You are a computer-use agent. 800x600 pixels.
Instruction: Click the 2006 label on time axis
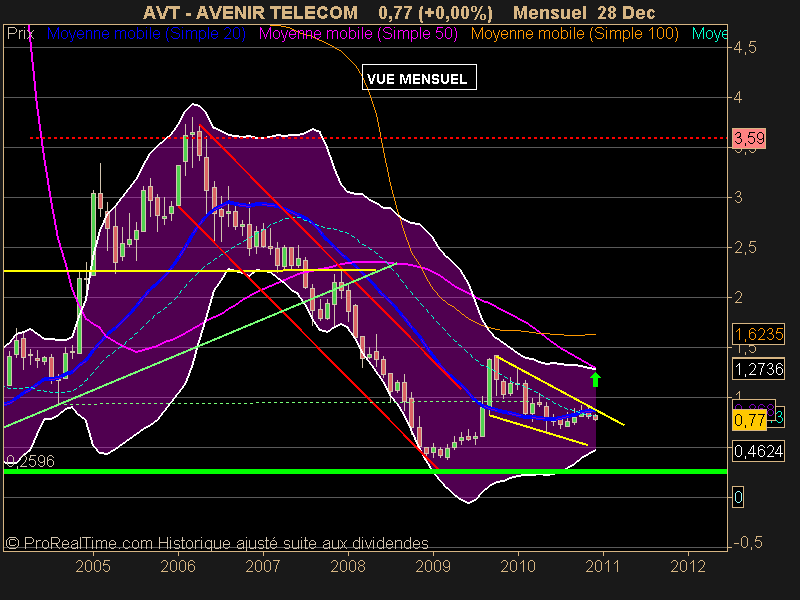coord(178,566)
